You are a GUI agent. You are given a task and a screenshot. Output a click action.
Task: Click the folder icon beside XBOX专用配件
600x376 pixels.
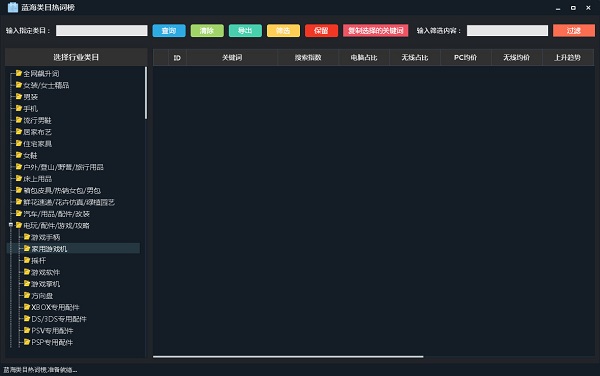(x=27, y=307)
